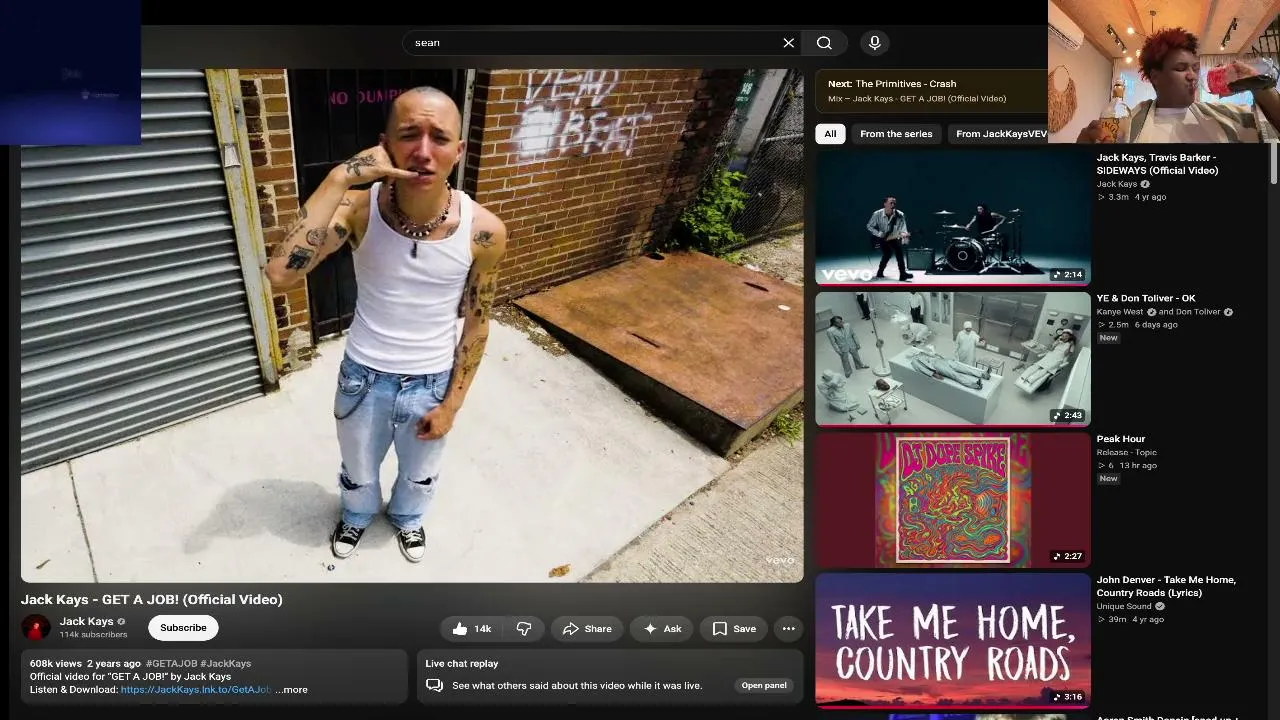Click the live chat replay chat icon
Image resolution: width=1280 pixels, height=720 pixels.
tap(435, 686)
